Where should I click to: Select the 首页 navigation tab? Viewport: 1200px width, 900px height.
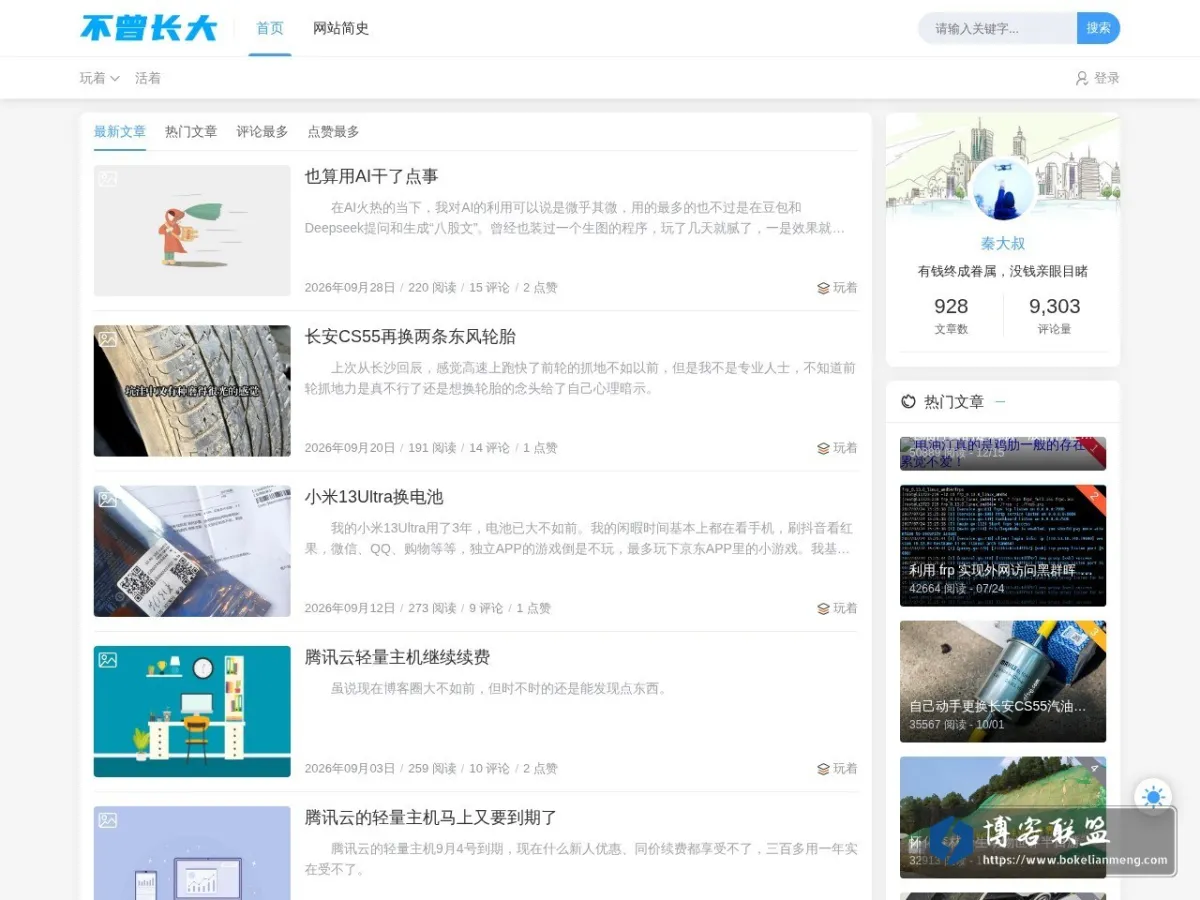pos(270,28)
